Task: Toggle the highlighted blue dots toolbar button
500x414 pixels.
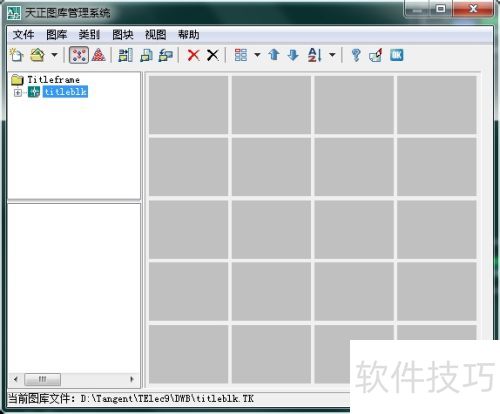Action: (79, 55)
